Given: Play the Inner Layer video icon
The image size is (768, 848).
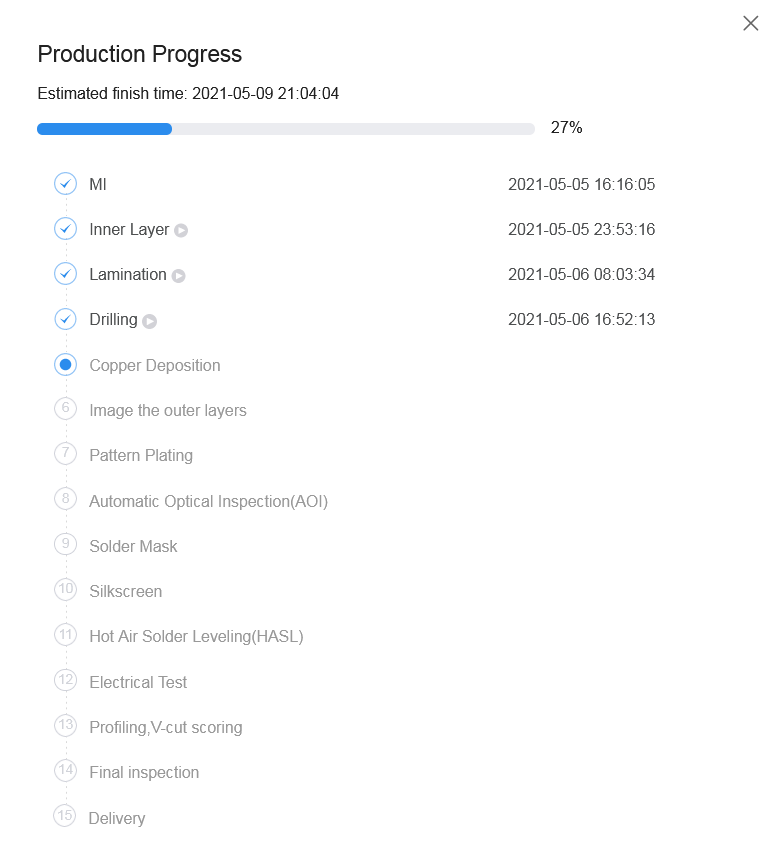Looking at the screenshot, I should click(181, 230).
